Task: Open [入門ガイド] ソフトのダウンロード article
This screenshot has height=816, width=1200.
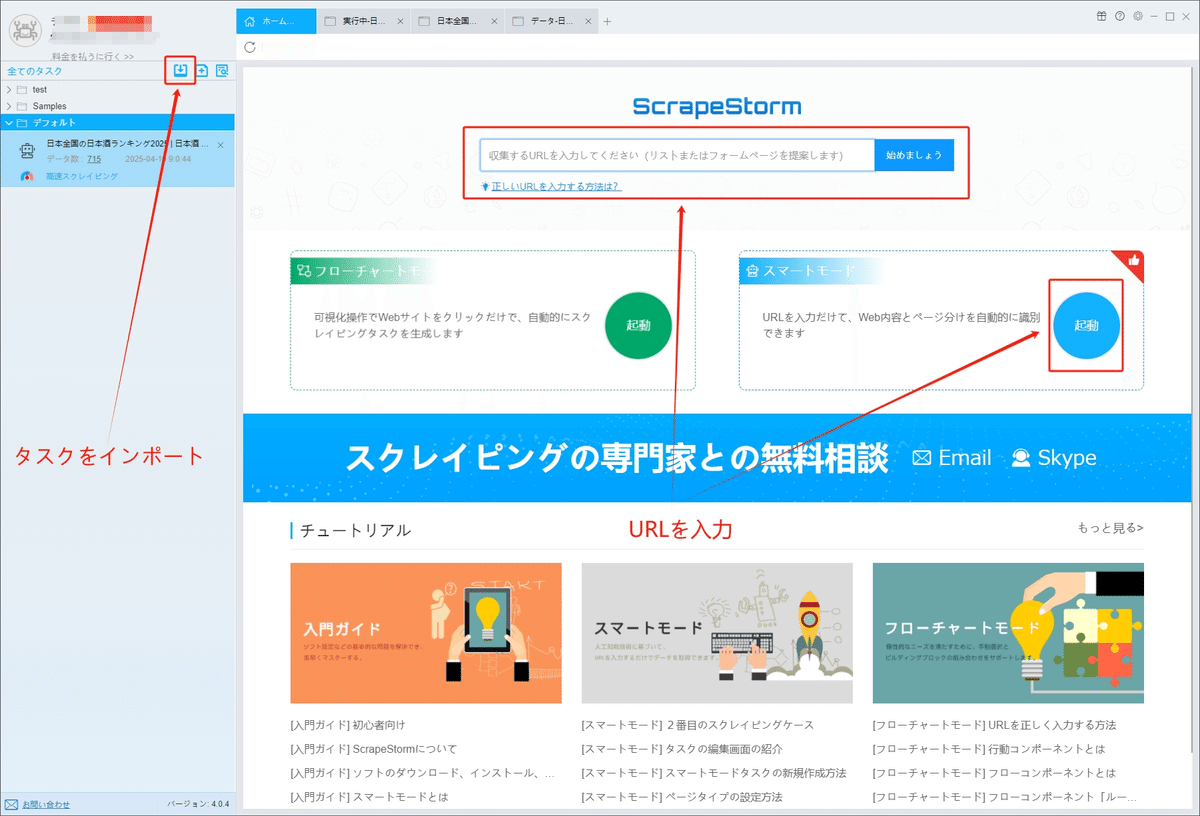Action: pyautogui.click(x=421, y=773)
